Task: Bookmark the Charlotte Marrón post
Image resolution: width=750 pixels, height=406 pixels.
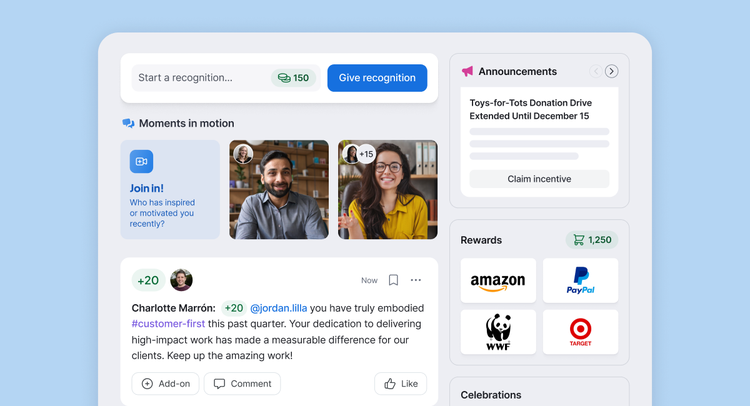Action: point(393,280)
